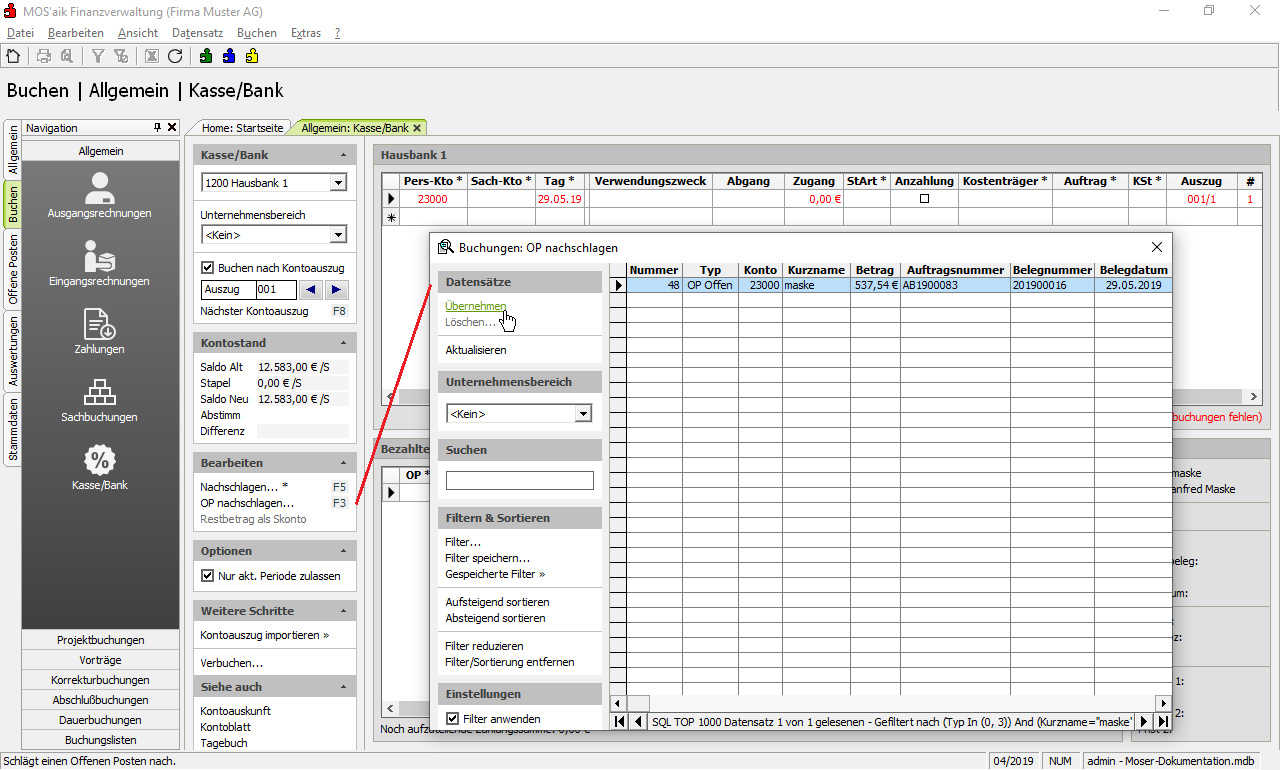Open Sachbuchungen in the navigation panel
The height and width of the screenshot is (770, 1280).
[x=99, y=399]
